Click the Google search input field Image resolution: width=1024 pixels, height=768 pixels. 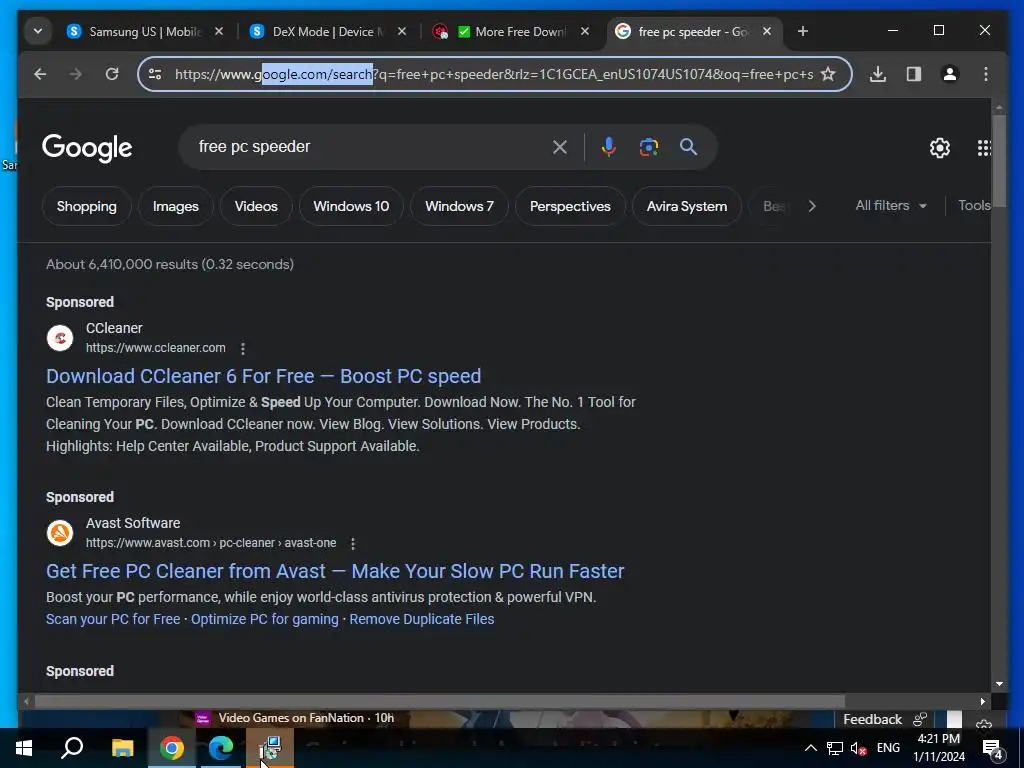[369, 147]
